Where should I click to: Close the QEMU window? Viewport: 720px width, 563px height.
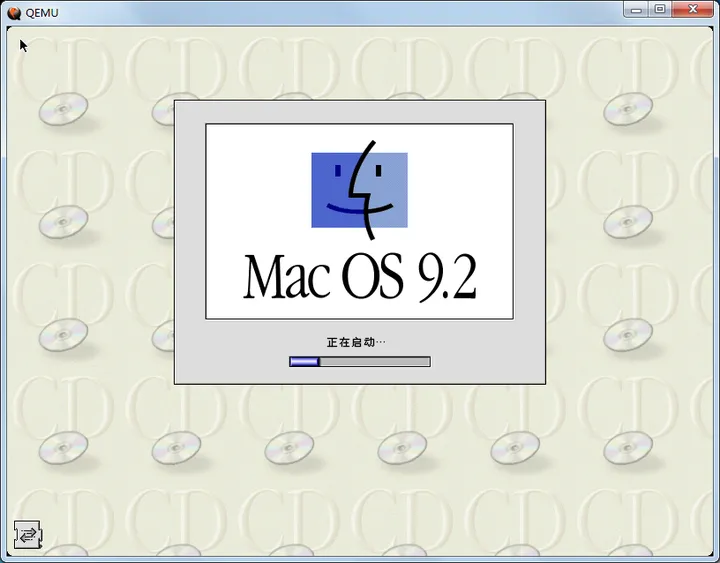(693, 10)
